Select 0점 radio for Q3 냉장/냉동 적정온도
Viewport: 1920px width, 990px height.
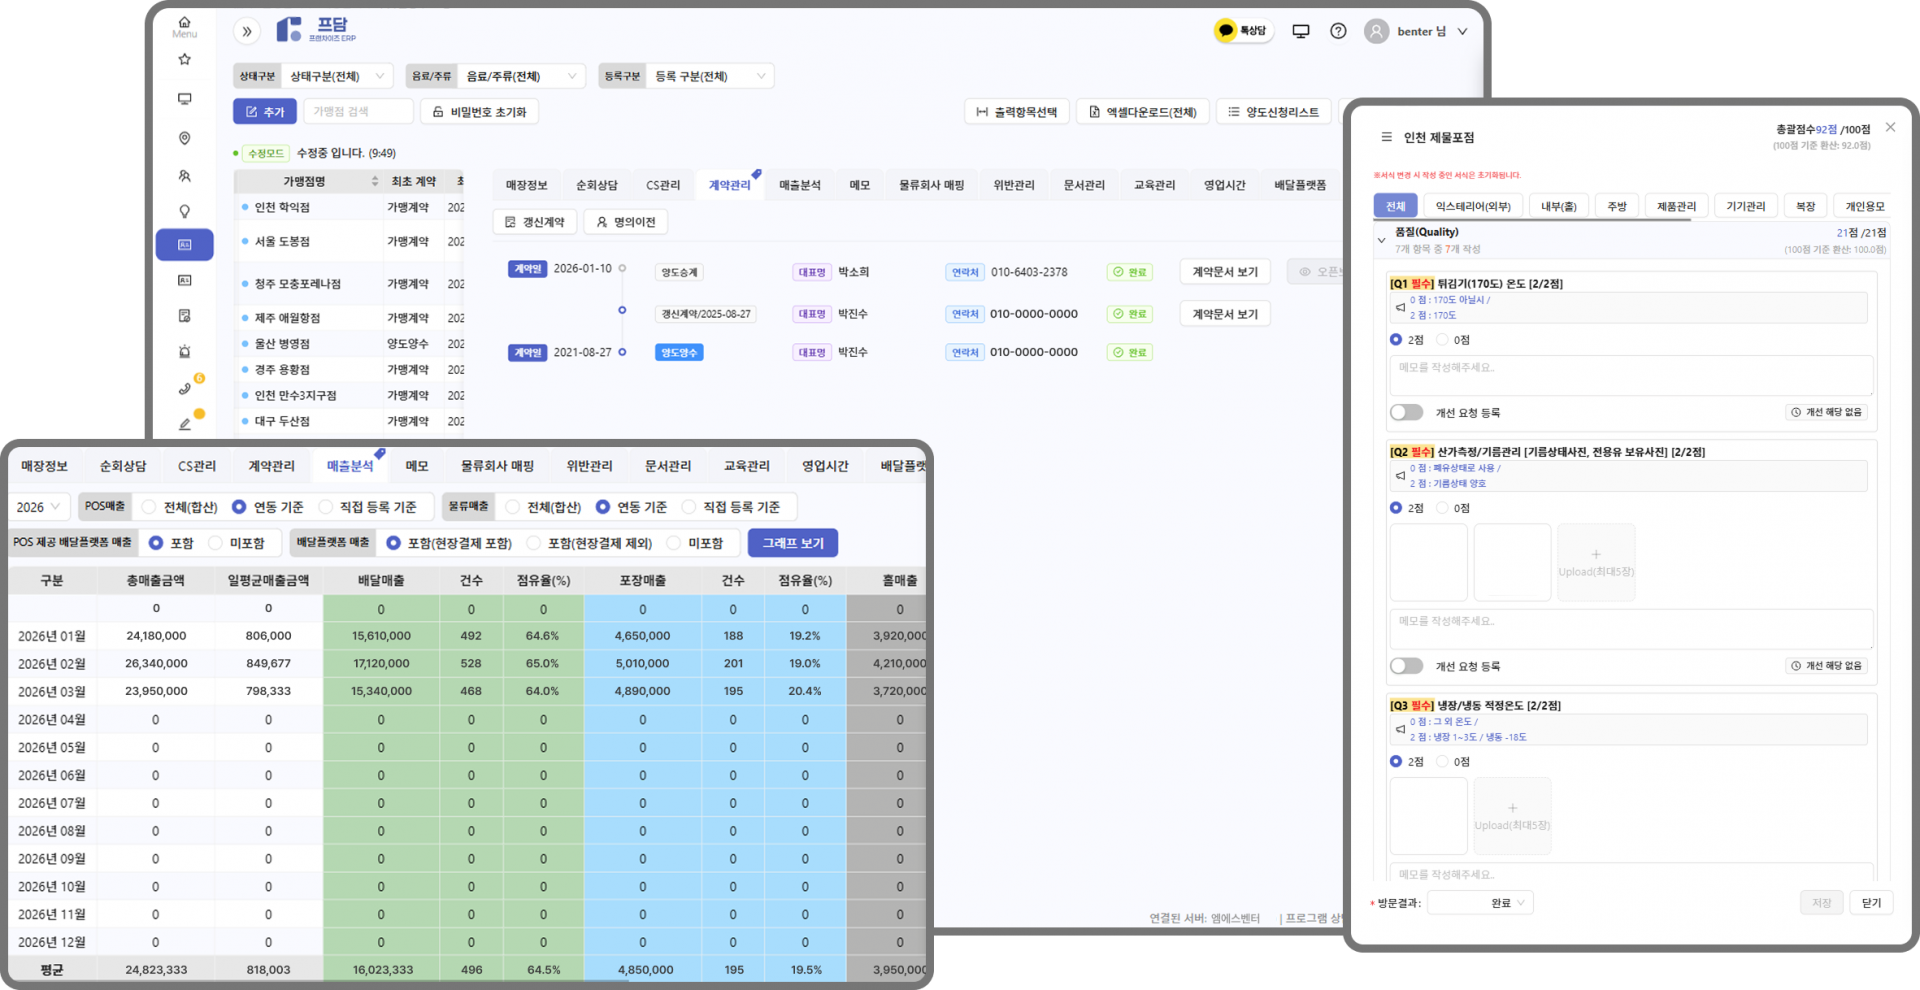1442,761
